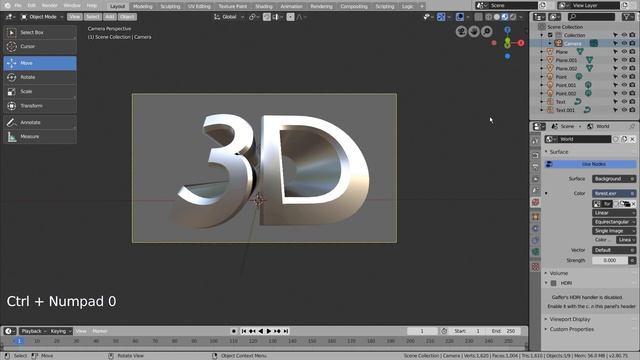Click the End frame field
The height and width of the screenshot is (360, 640).
click(503, 331)
